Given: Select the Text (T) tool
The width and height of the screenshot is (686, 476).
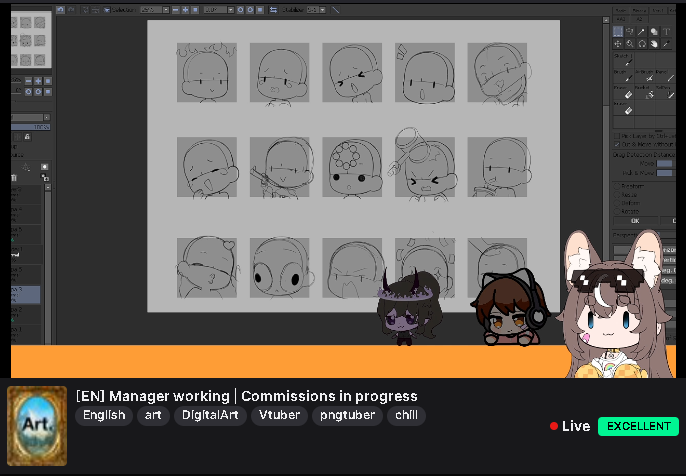Looking at the screenshot, I should 666,31.
